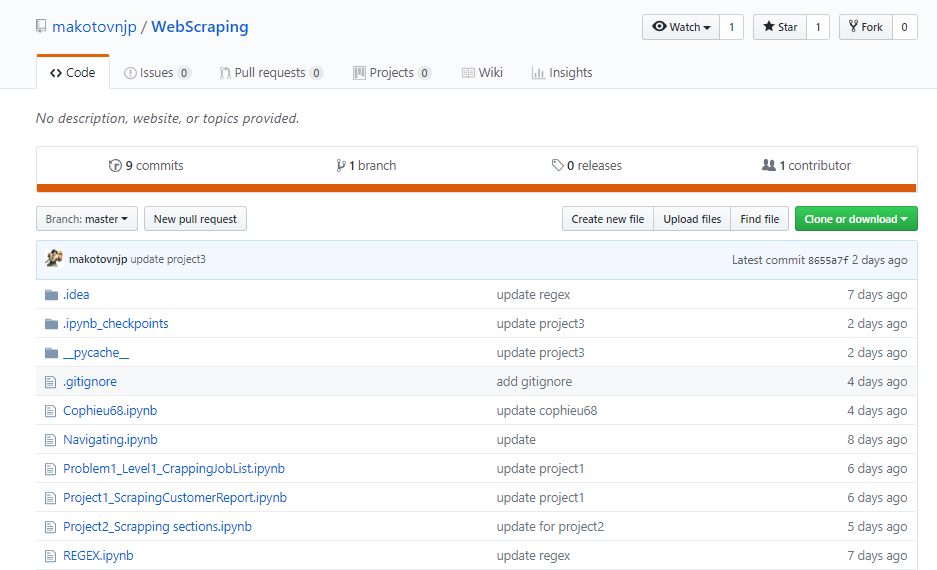Click the Fork button text
The height and width of the screenshot is (570, 937).
872,27
